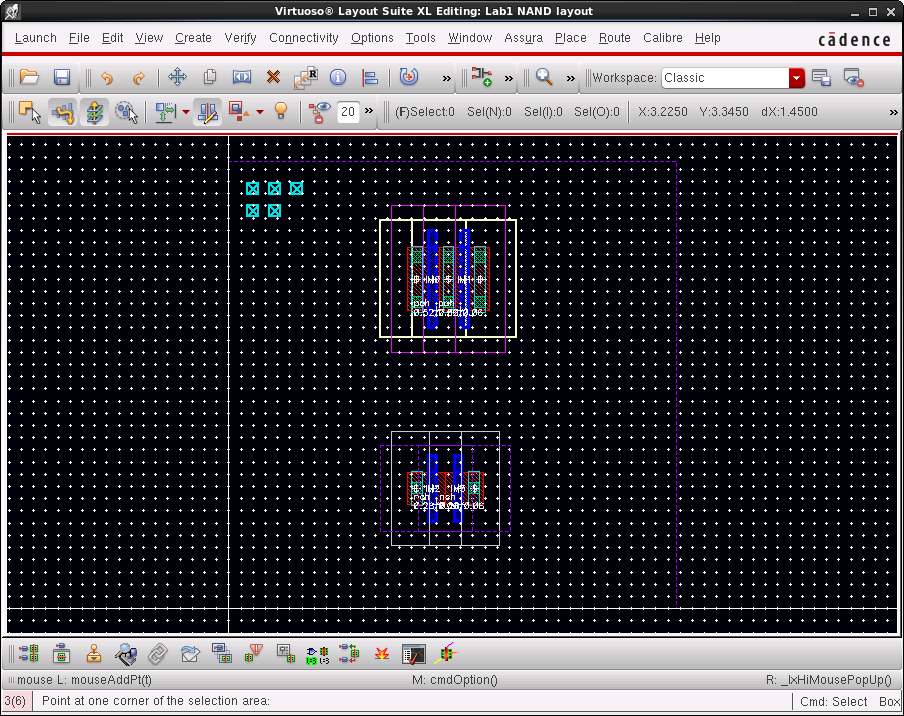Click the X:3.2250 coordinate readout
This screenshot has width=904, height=716.
662,112
